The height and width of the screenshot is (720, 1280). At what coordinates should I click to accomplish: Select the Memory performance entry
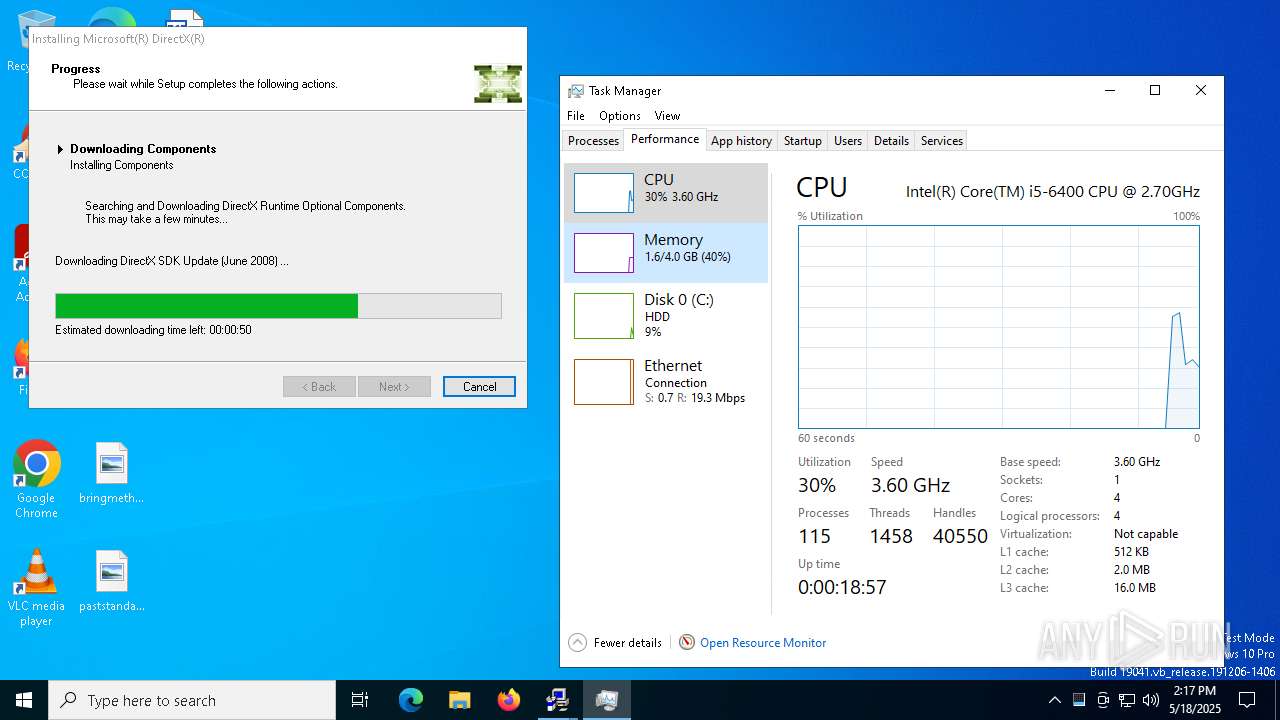pos(666,252)
